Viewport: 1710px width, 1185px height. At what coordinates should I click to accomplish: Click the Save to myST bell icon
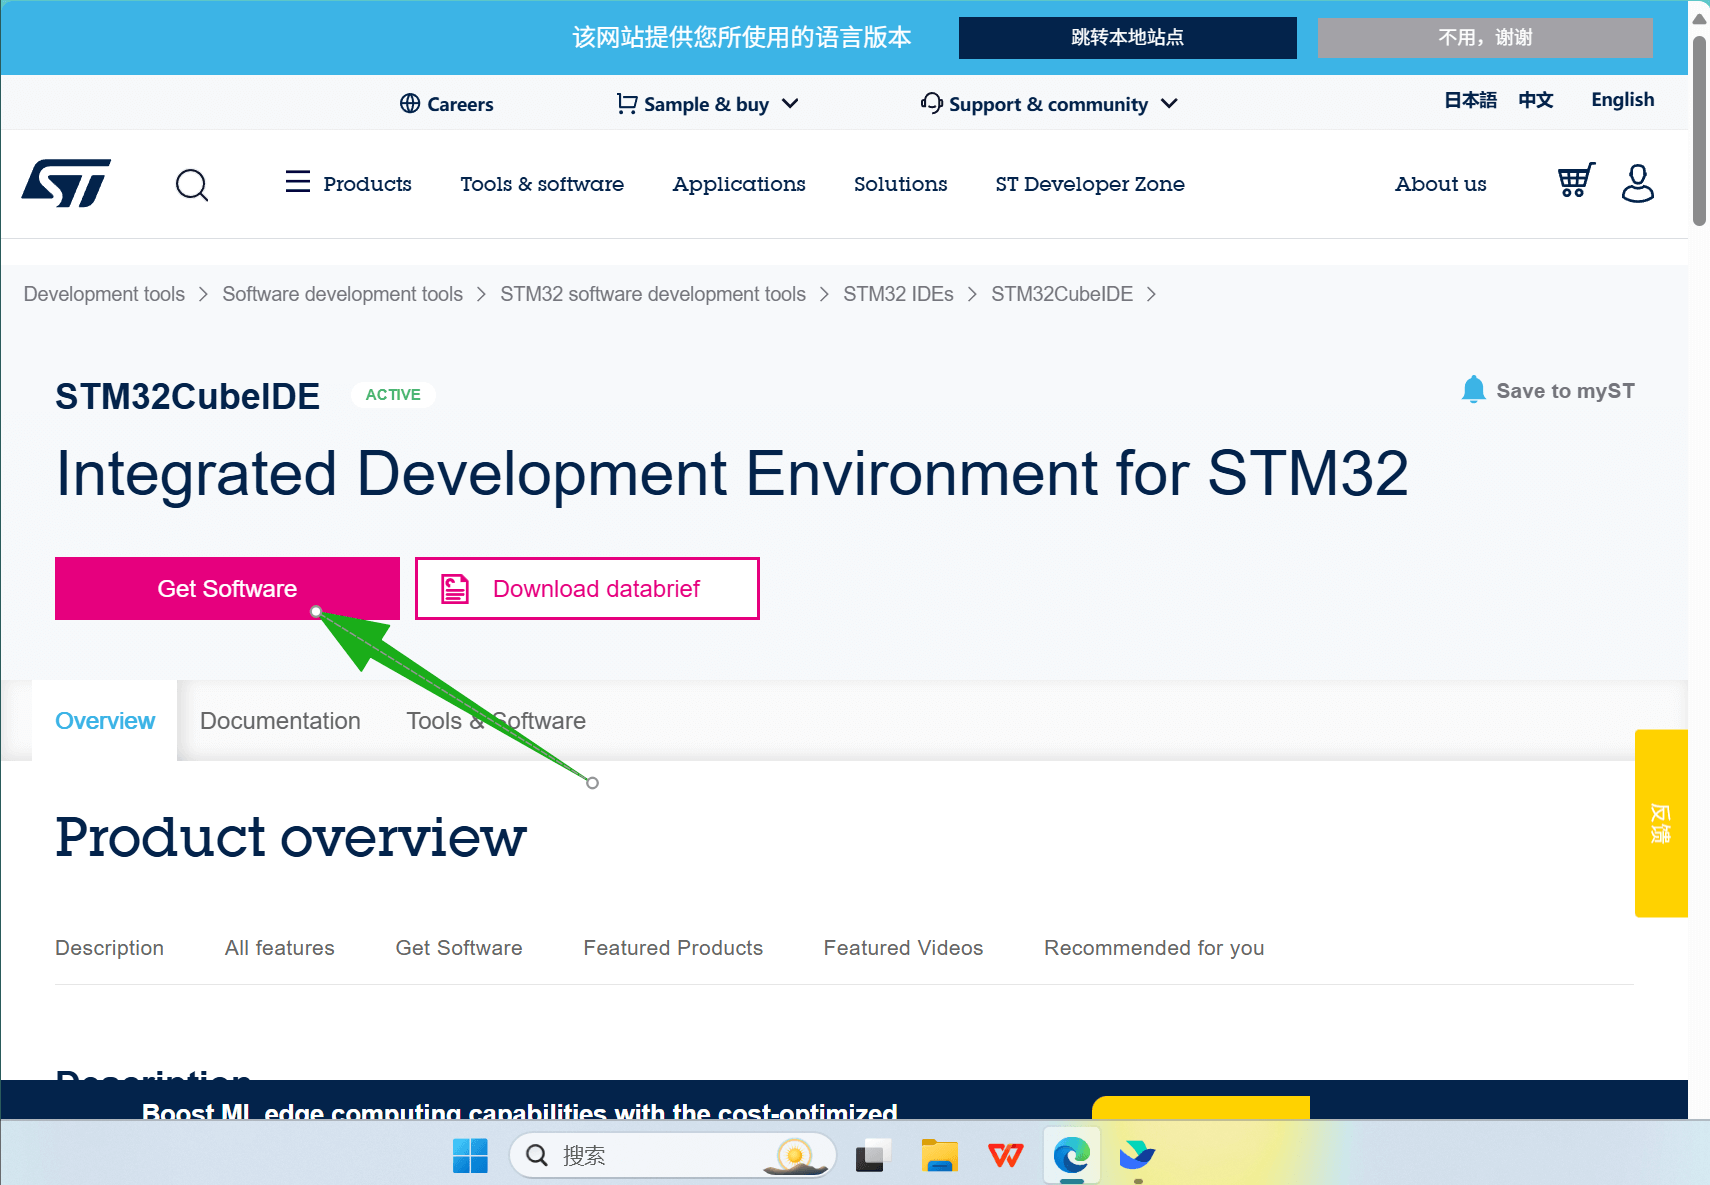tap(1473, 390)
